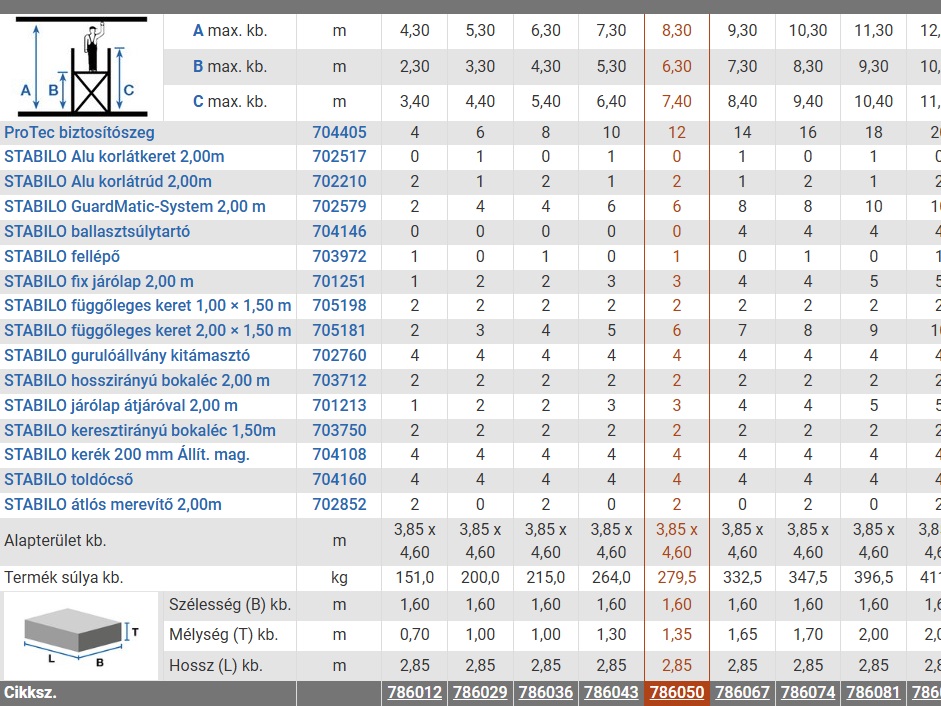
Task: Click article number 704108
Action: click(x=339, y=454)
